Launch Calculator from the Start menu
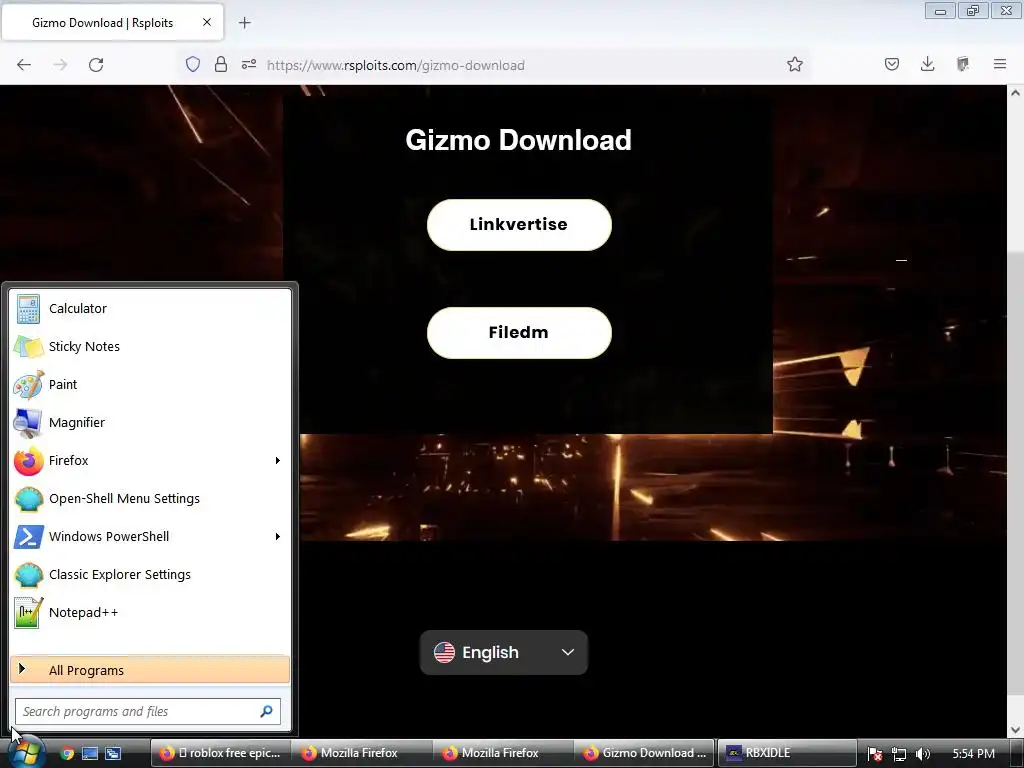Image resolution: width=1024 pixels, height=768 pixels. [150, 308]
